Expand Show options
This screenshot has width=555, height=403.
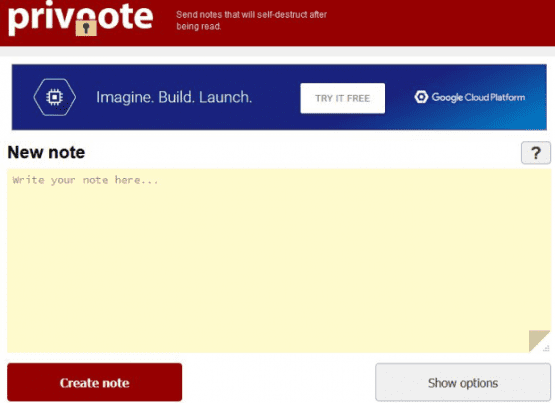tap(463, 382)
